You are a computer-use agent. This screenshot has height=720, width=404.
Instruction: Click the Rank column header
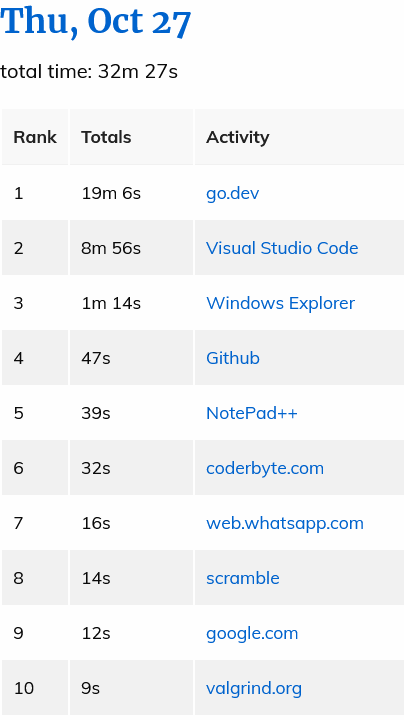pos(35,137)
